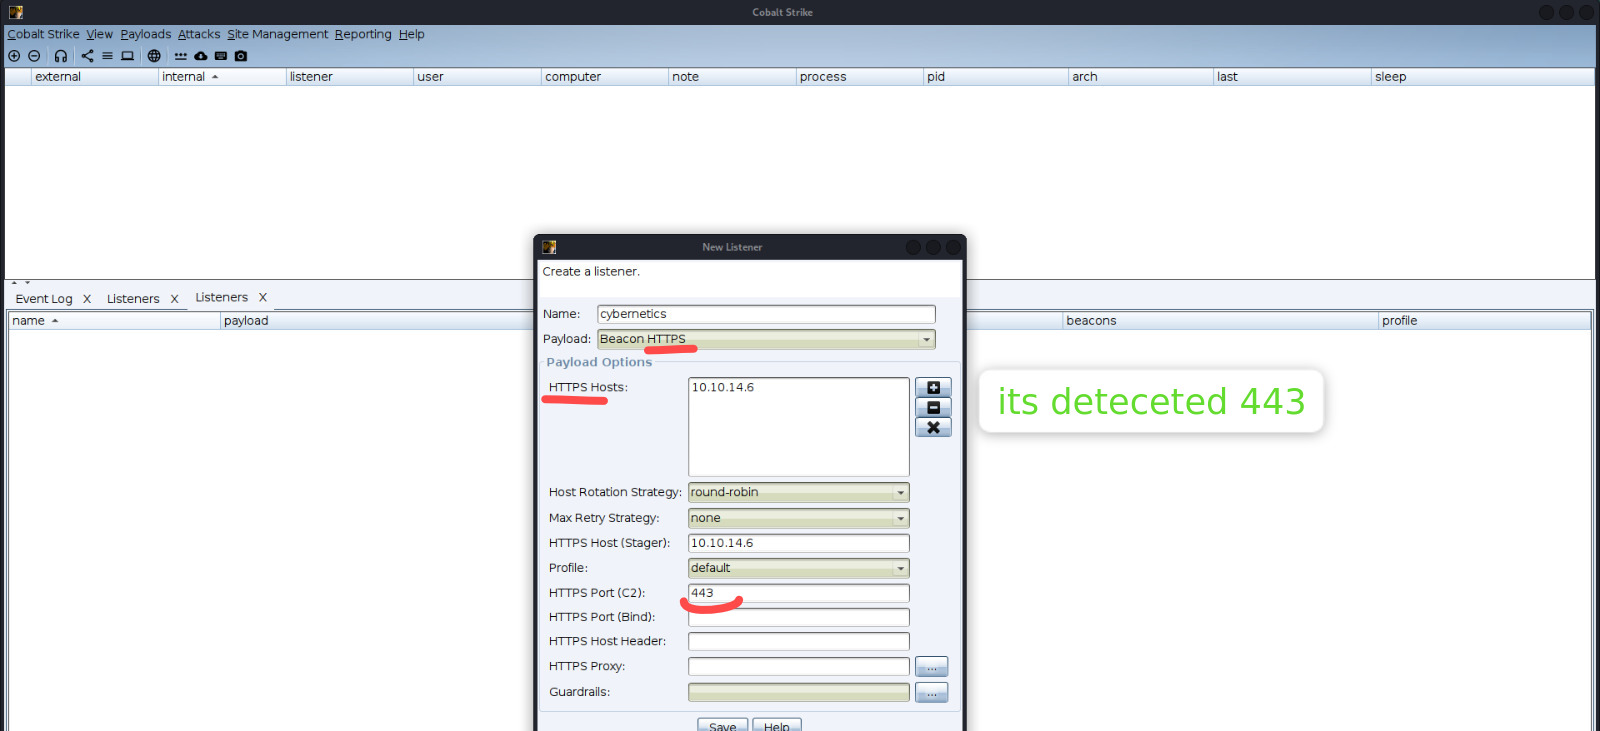Expand Max Retry Strategy dropdown
The height and width of the screenshot is (731, 1600).
[x=799, y=518]
